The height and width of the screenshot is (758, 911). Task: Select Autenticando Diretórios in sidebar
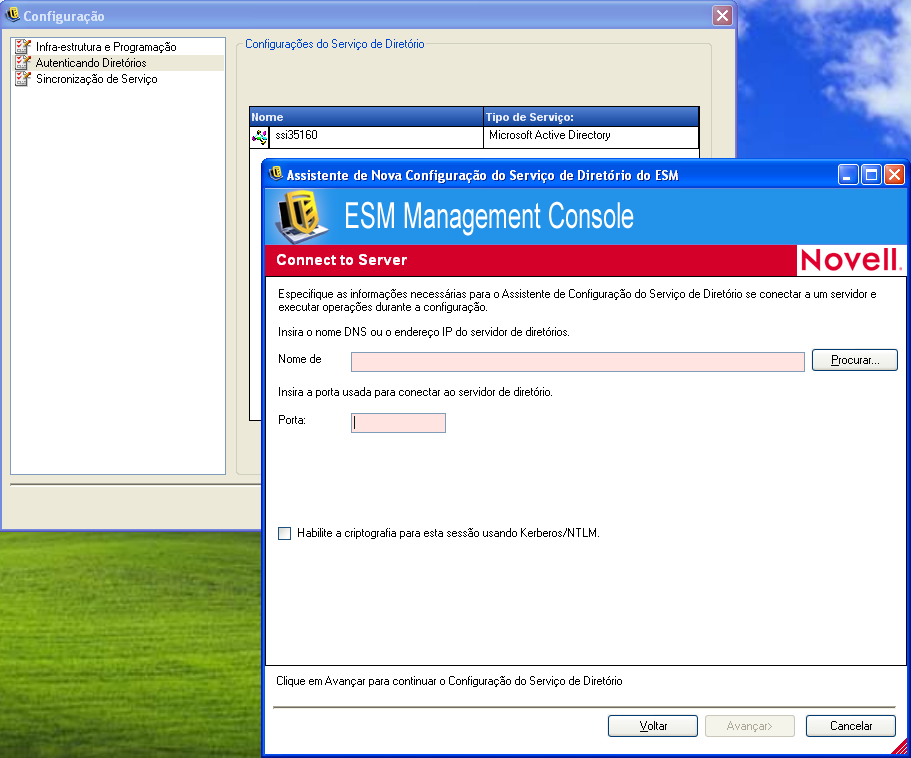(91, 63)
